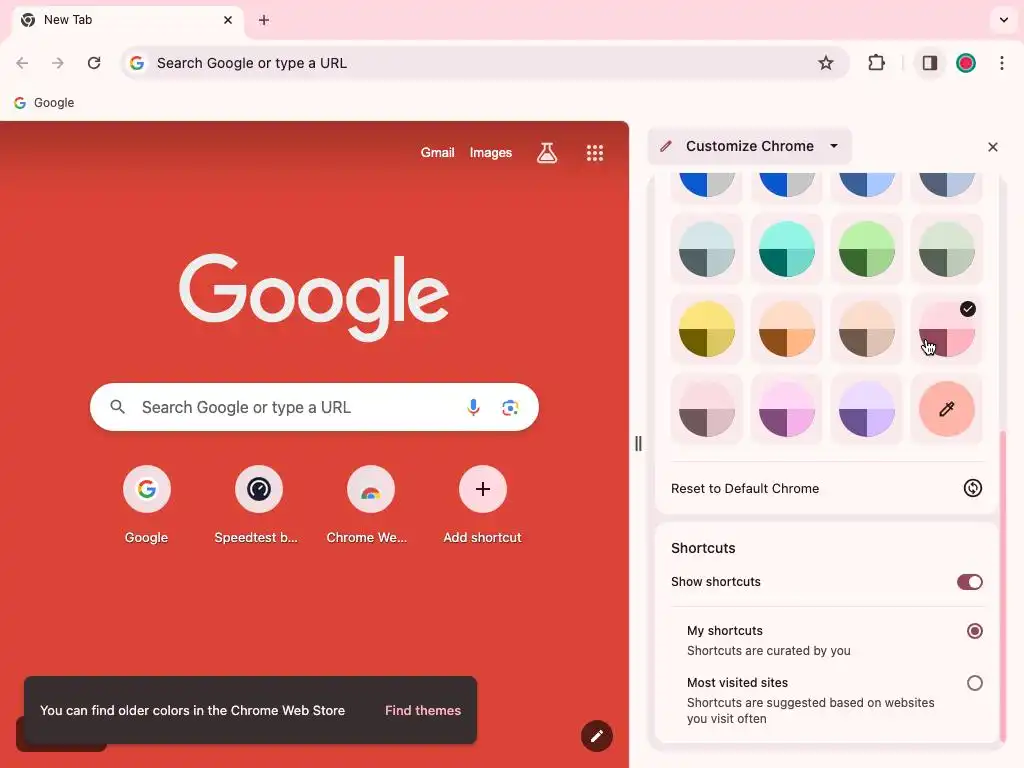Open Chrome three-dot menu
This screenshot has height=768, width=1024.
pyautogui.click(x=1002, y=63)
